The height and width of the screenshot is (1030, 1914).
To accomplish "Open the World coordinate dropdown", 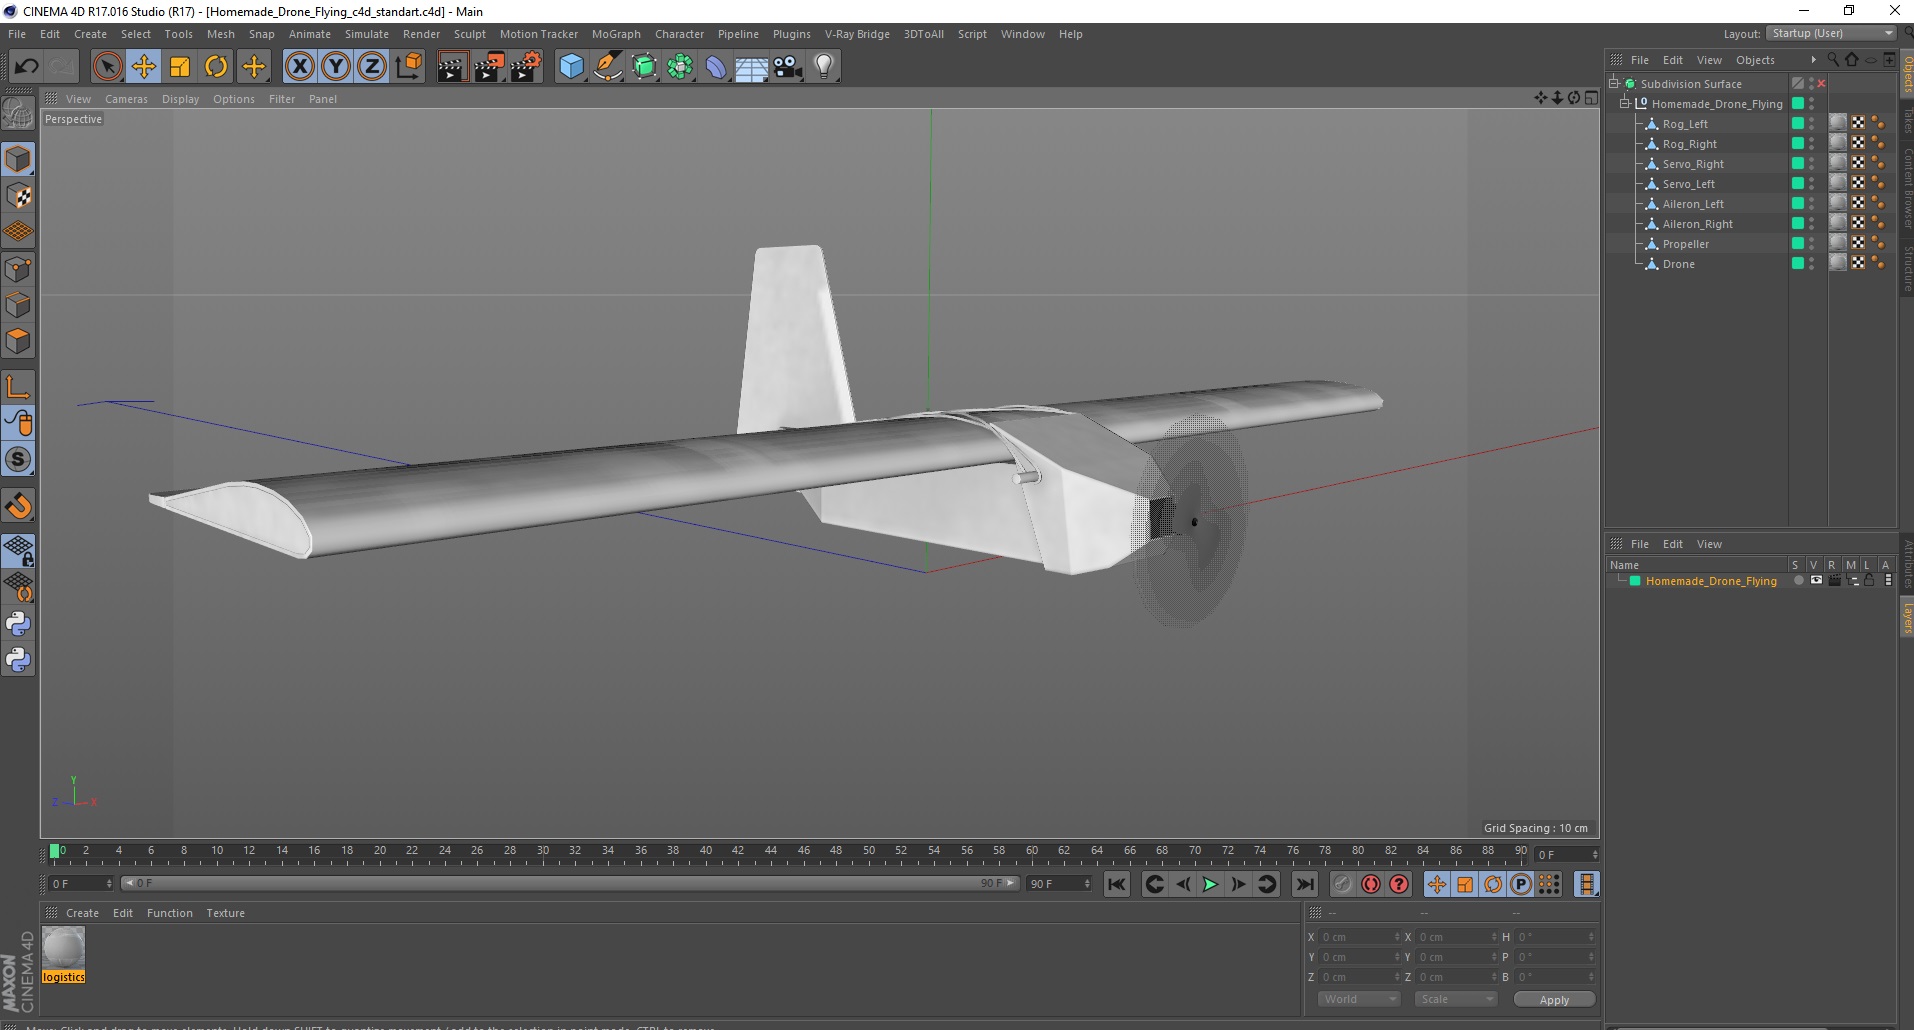I will click(1358, 999).
